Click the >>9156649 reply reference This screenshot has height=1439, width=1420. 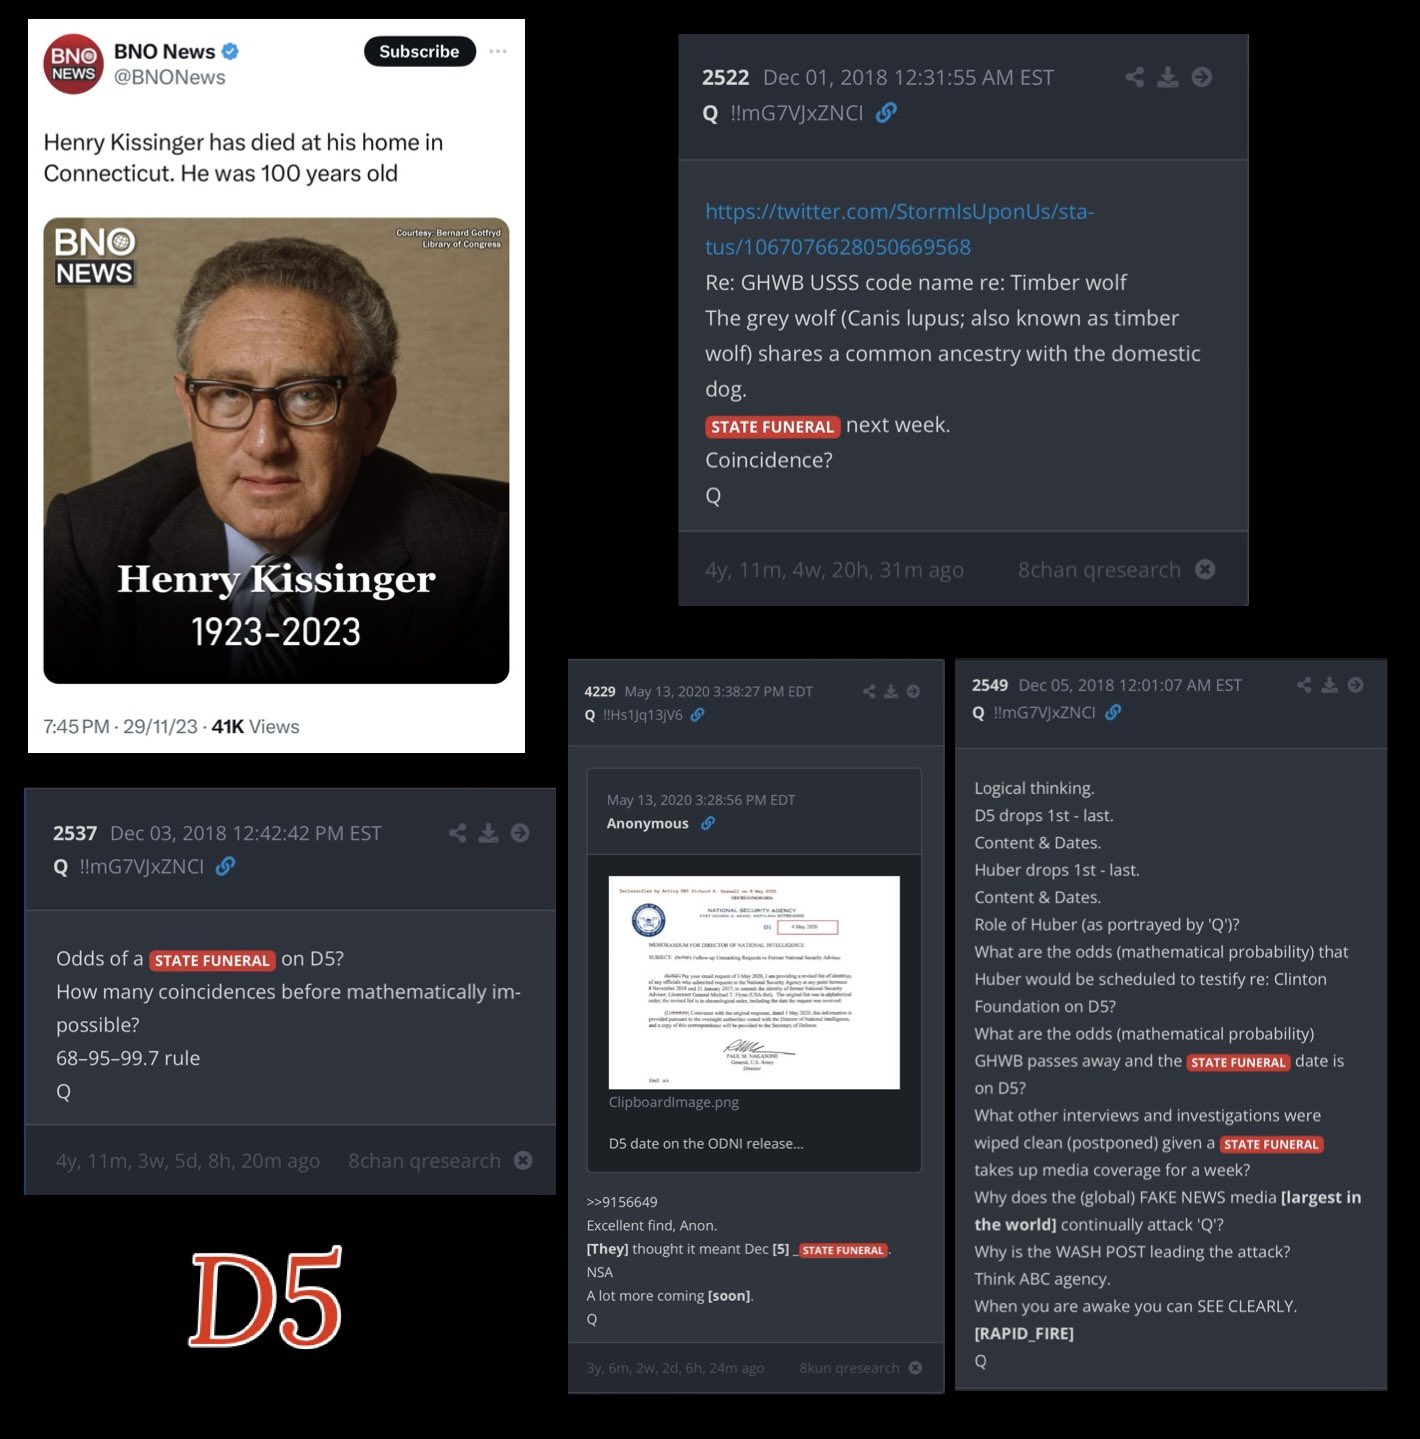(x=622, y=1202)
